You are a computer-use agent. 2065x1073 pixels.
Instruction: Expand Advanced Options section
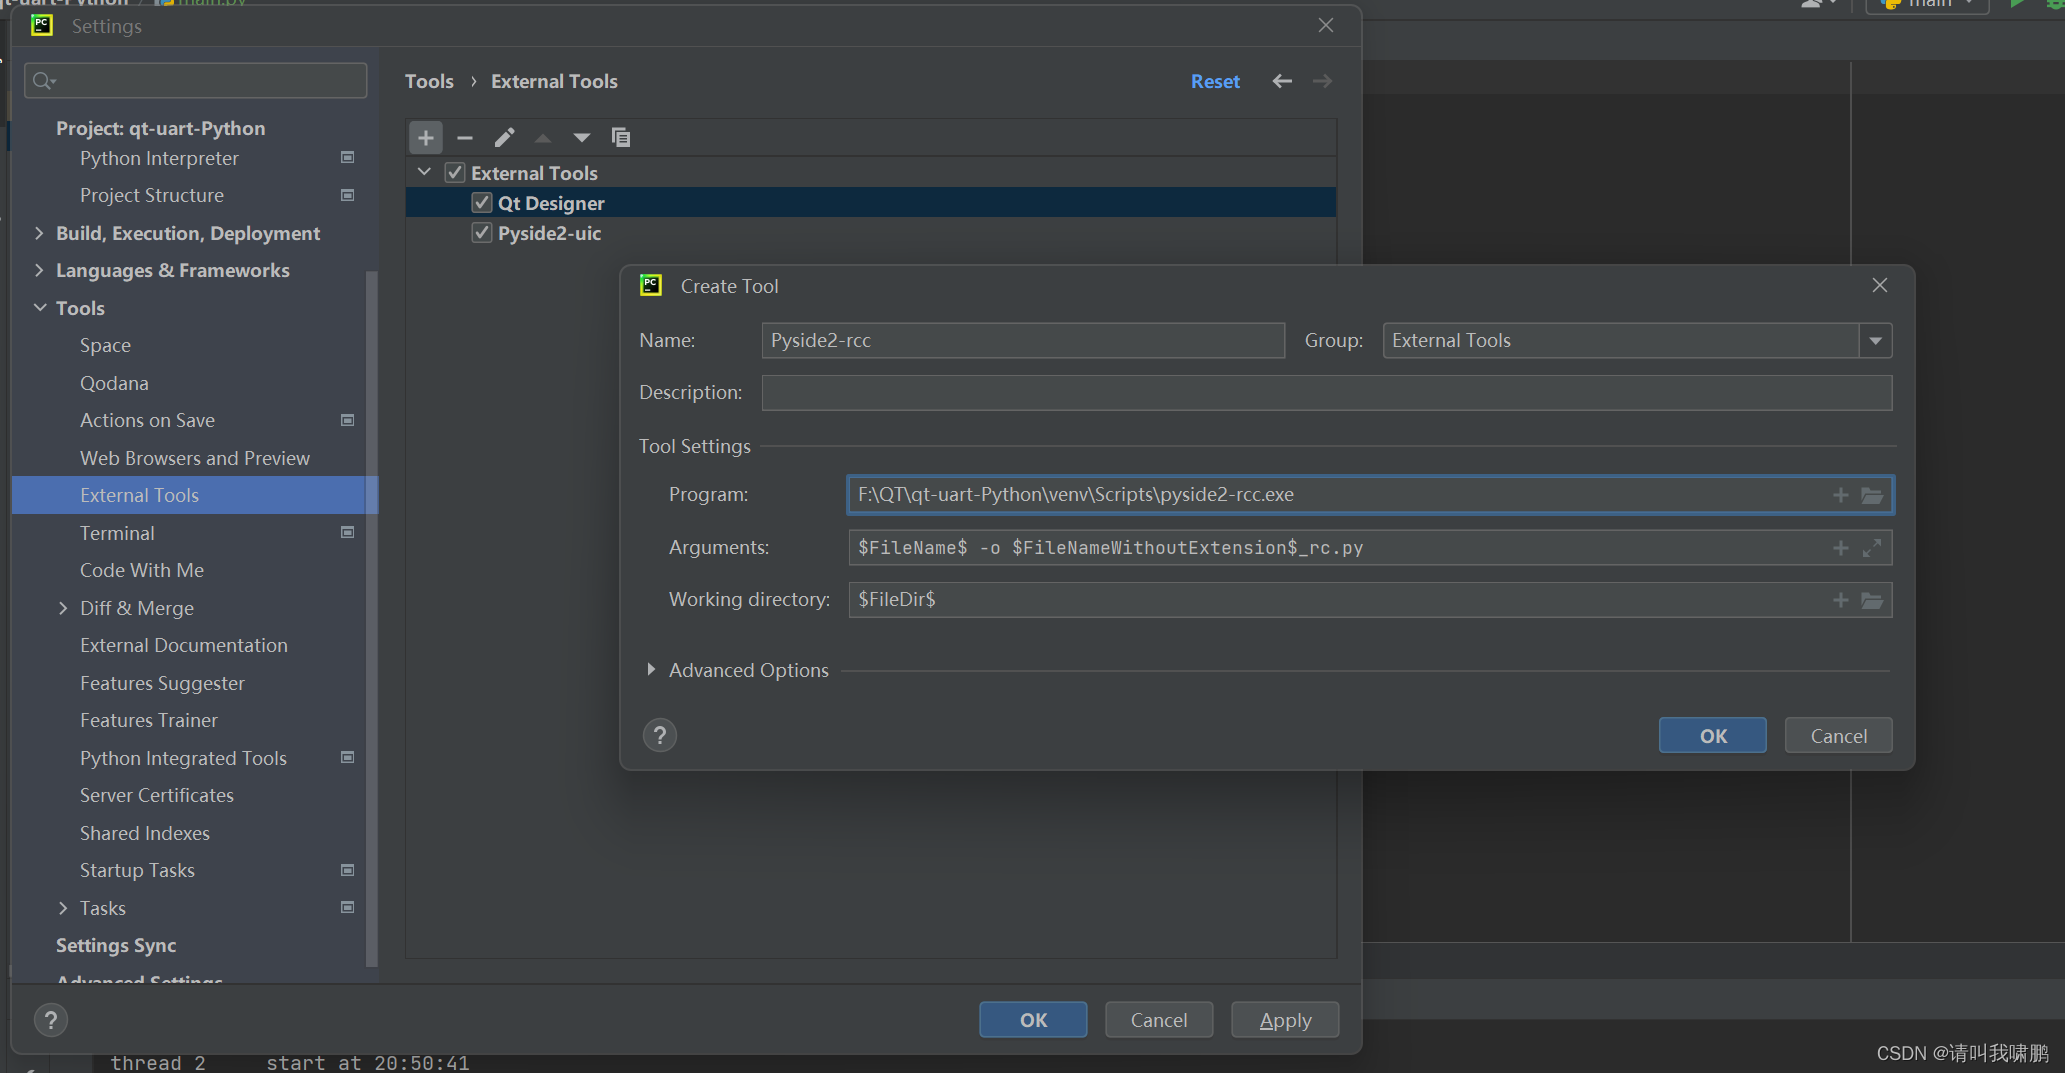651,670
